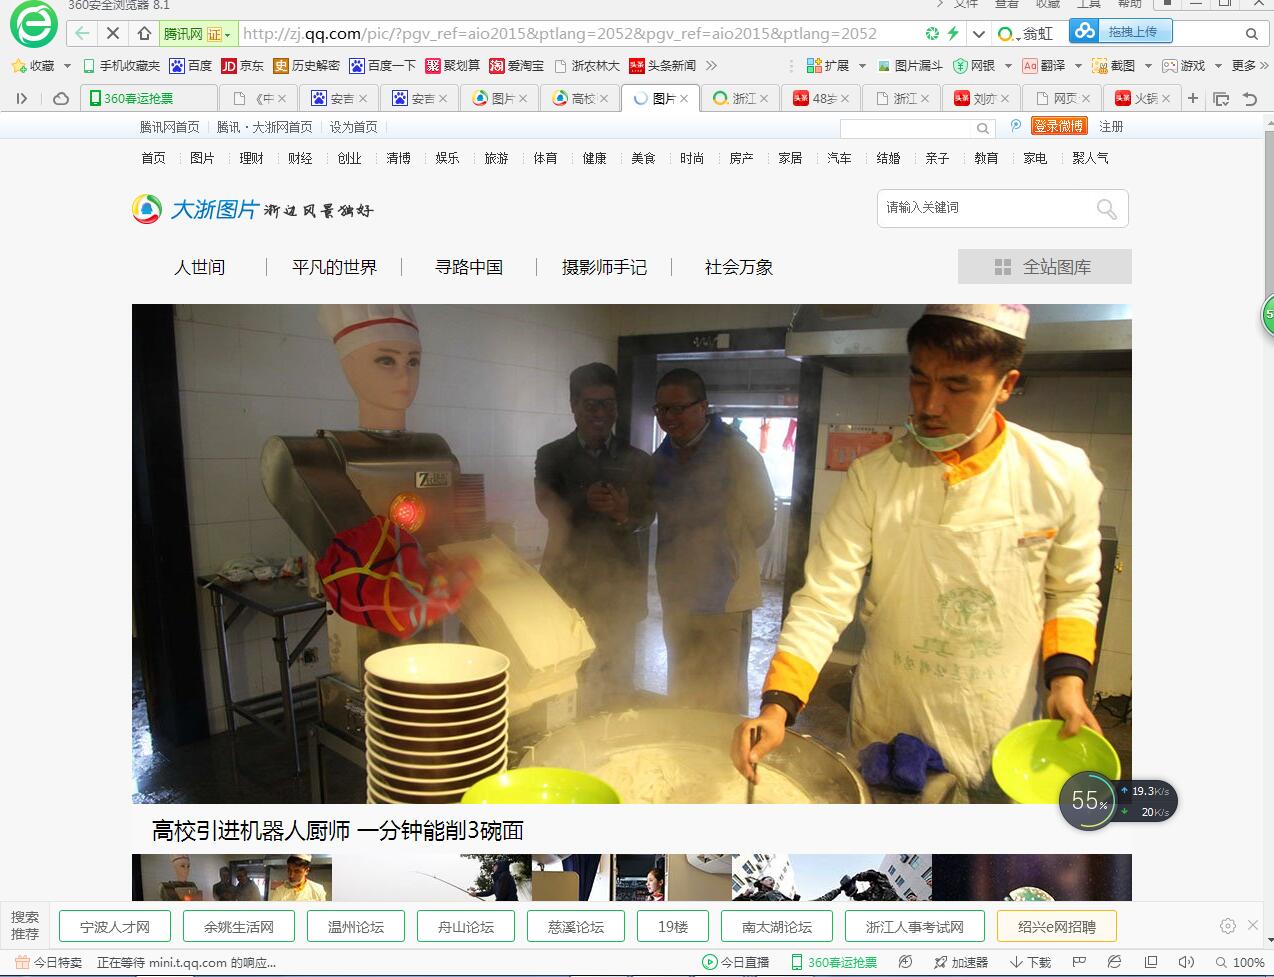This screenshot has width=1274, height=977.
Task: Click the home page icon in address bar
Action: [x=144, y=34]
